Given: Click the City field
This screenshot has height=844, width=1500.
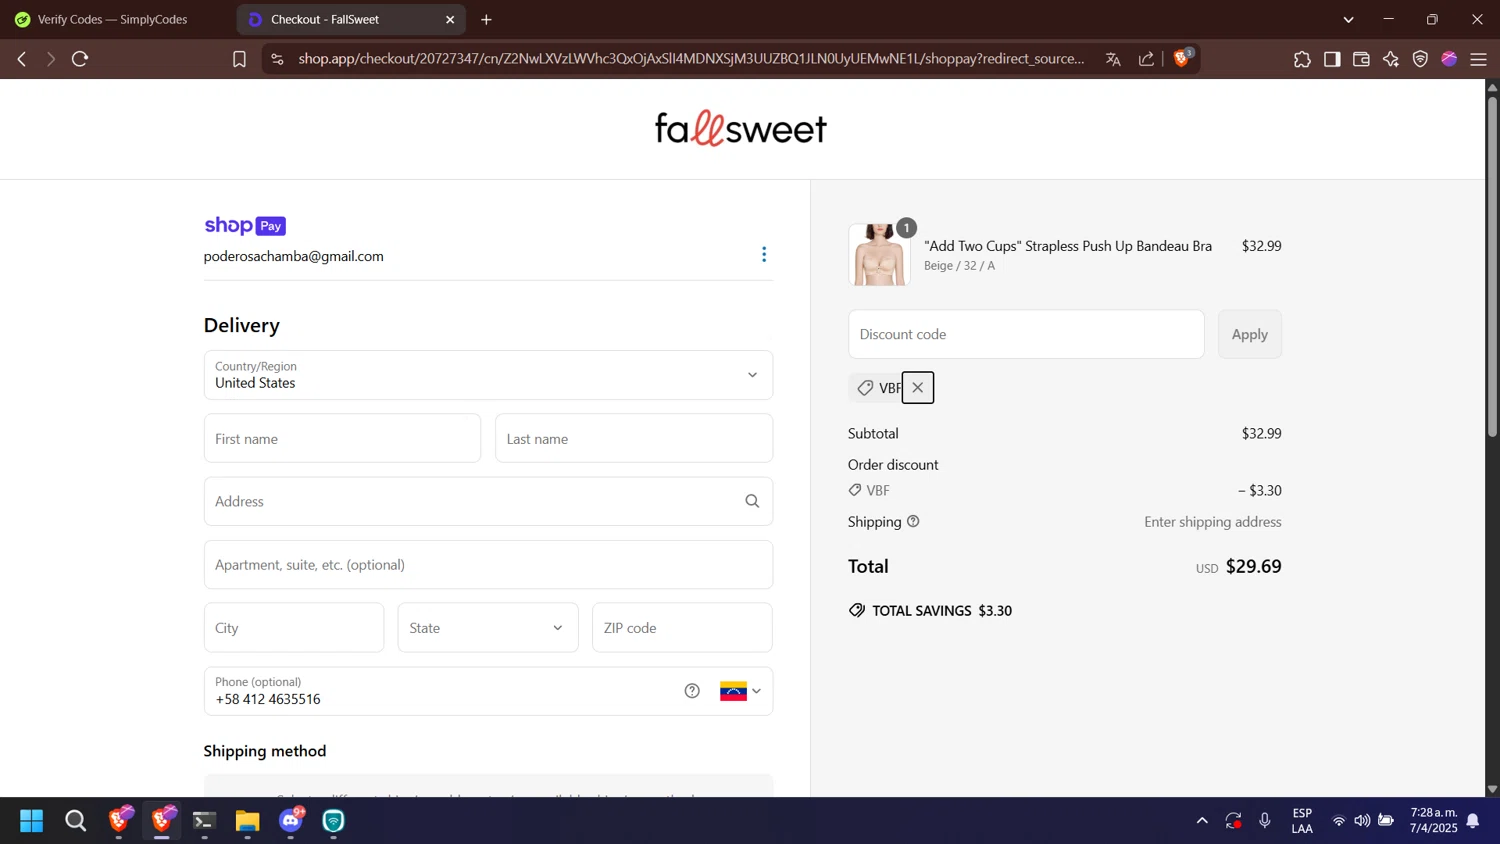Looking at the screenshot, I should coord(294,628).
